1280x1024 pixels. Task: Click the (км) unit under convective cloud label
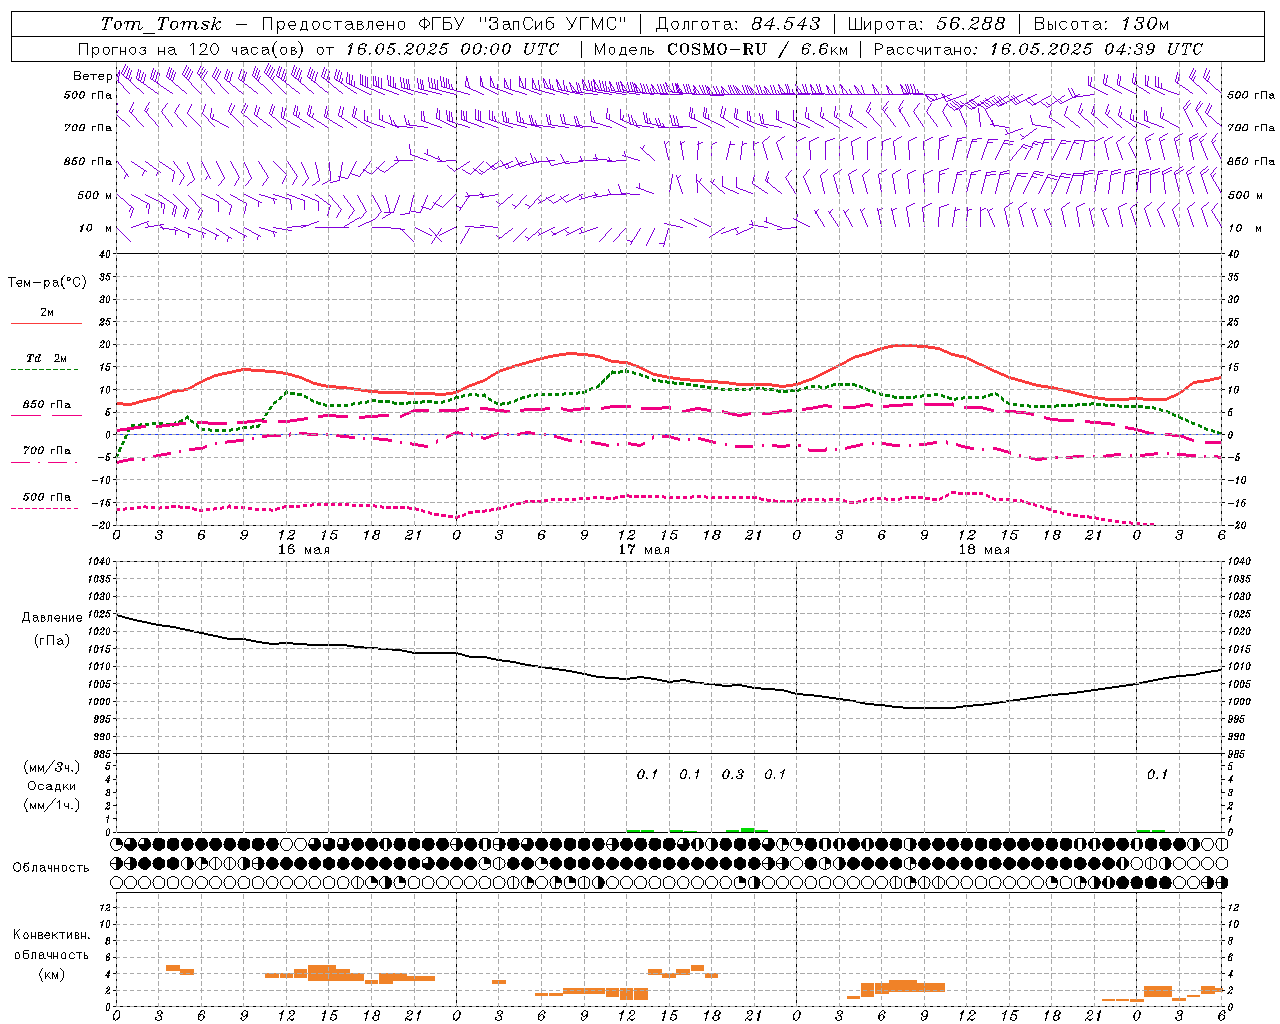point(52,973)
